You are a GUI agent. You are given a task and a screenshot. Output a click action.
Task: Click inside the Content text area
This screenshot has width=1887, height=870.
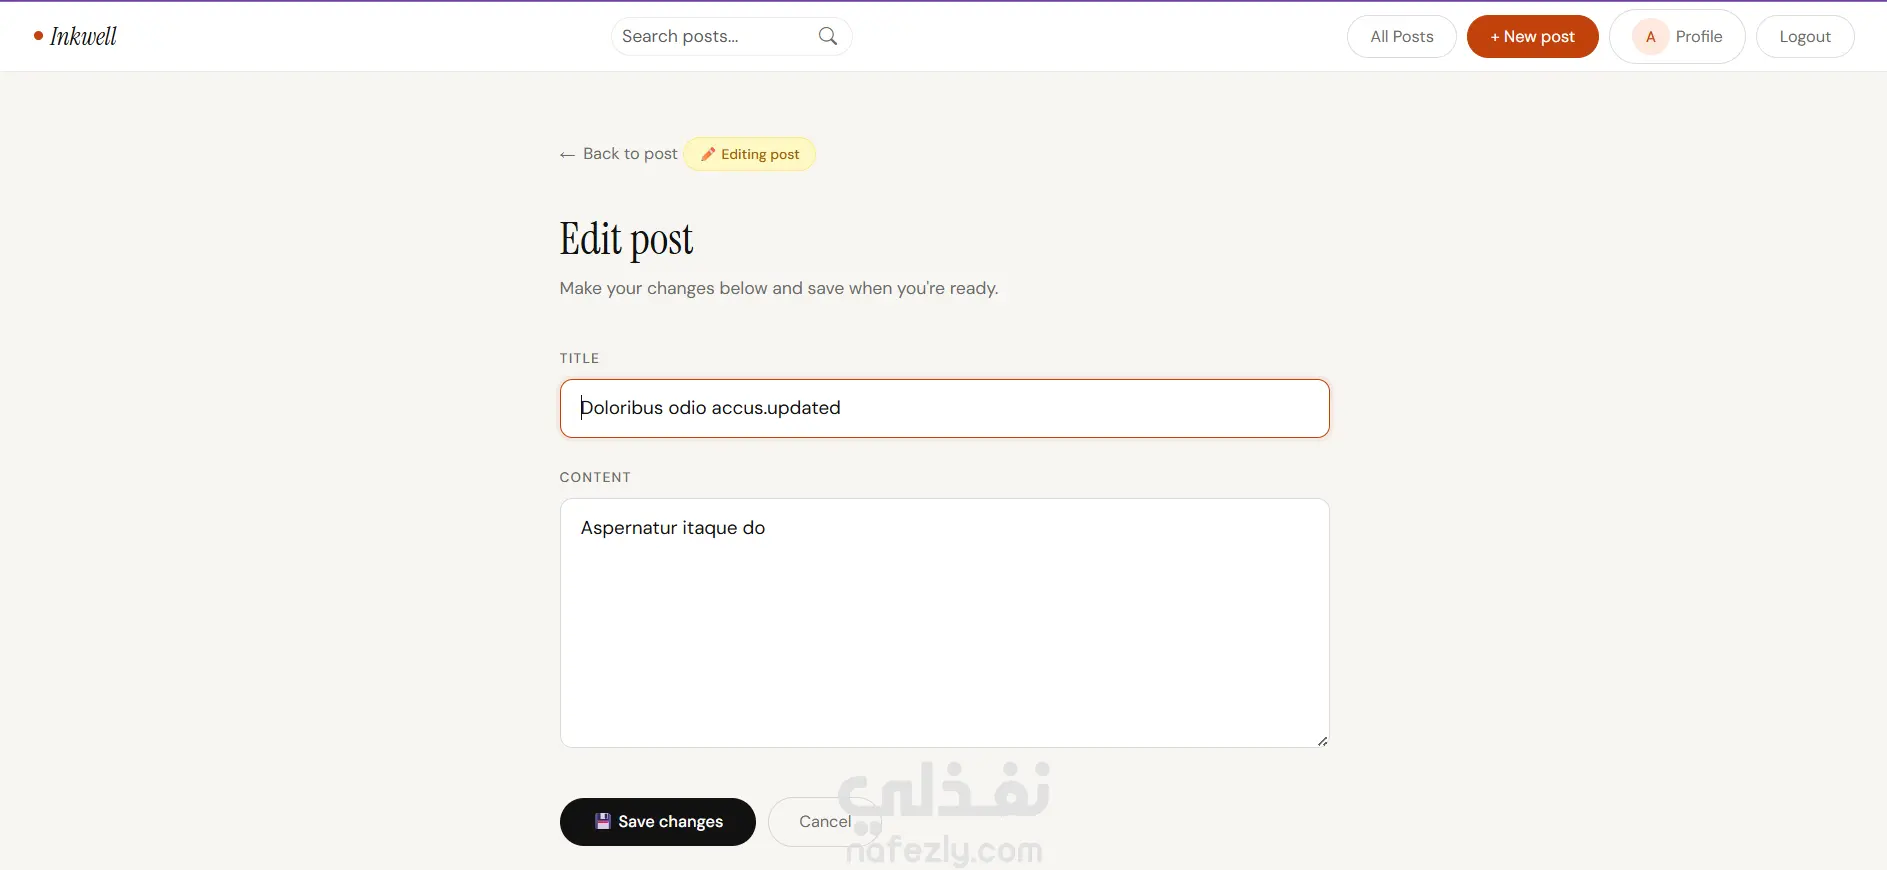point(944,623)
